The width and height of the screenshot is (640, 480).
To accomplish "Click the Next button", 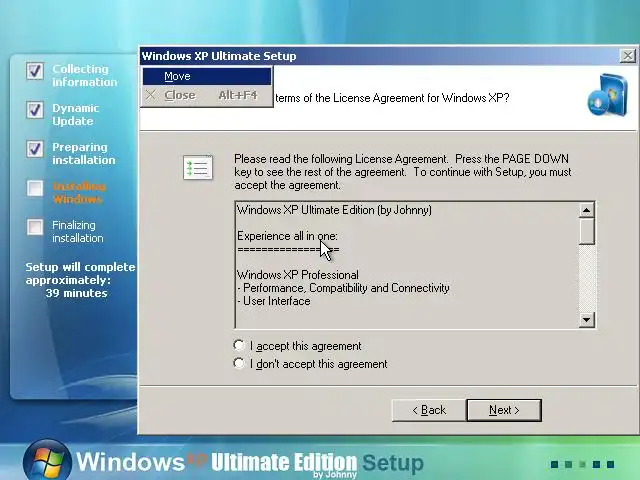I will pyautogui.click(x=504, y=410).
